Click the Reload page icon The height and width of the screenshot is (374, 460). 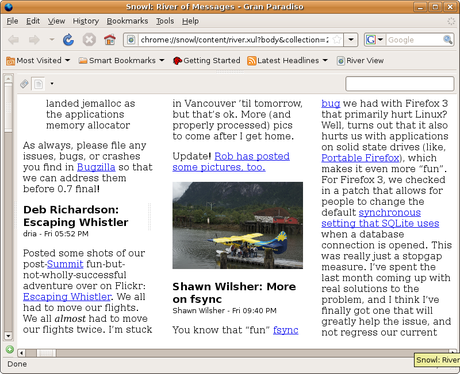pos(68,40)
